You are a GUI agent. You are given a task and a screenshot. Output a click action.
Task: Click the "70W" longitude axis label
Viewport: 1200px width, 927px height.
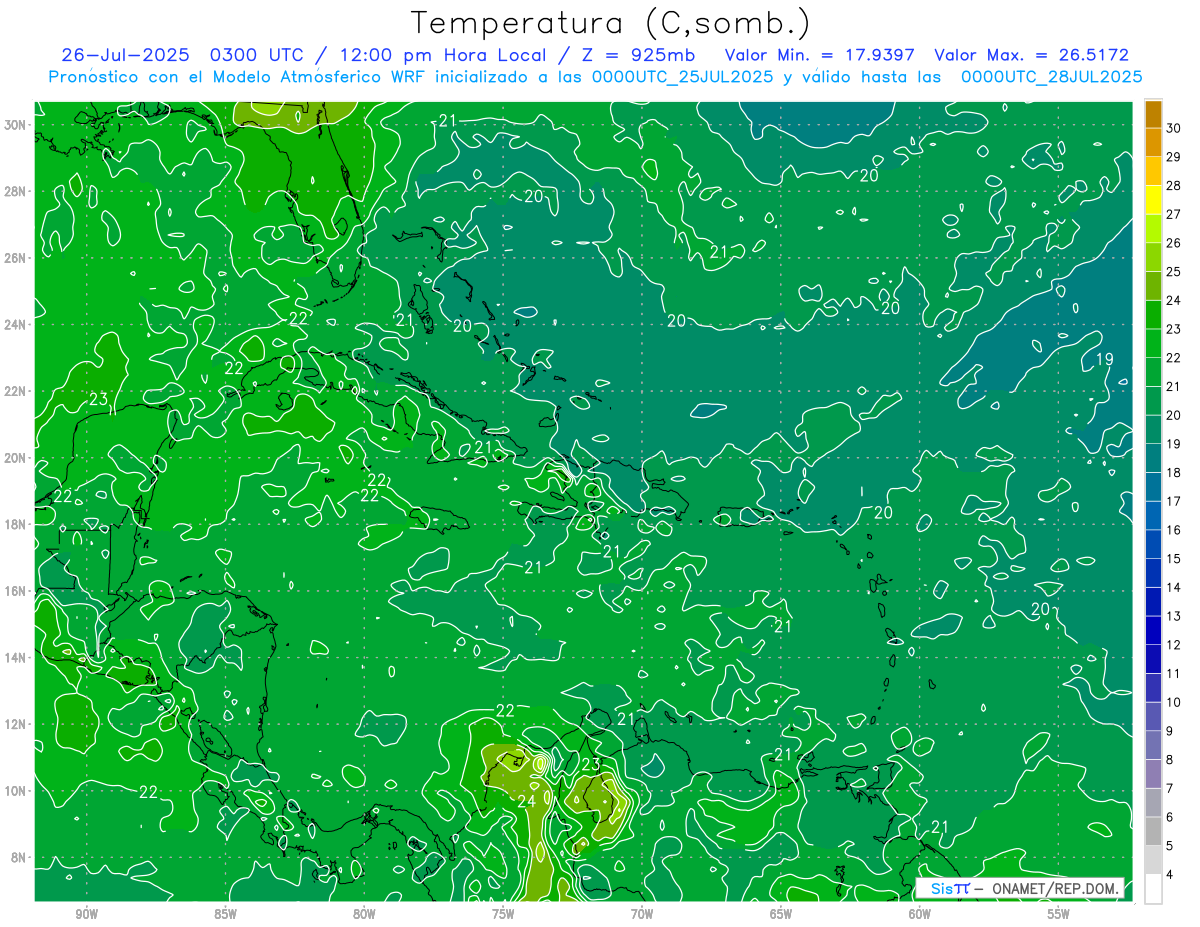tap(642, 914)
